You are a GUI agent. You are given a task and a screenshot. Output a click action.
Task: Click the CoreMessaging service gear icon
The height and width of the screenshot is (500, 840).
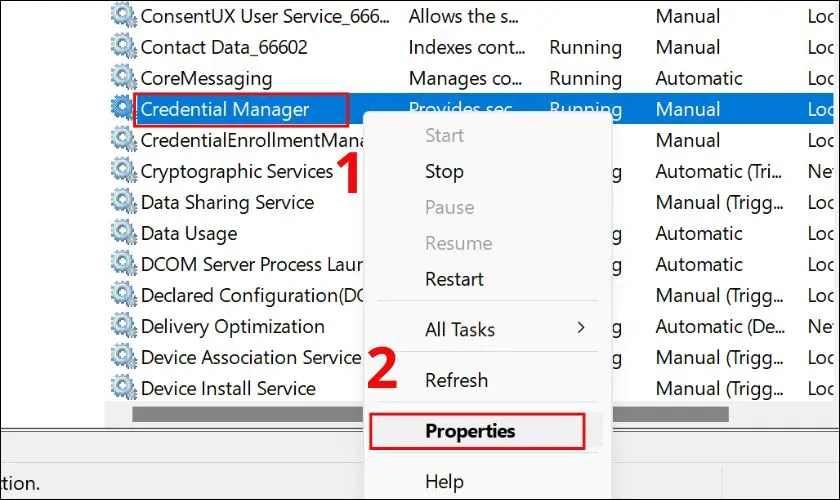pyautogui.click(x=124, y=78)
